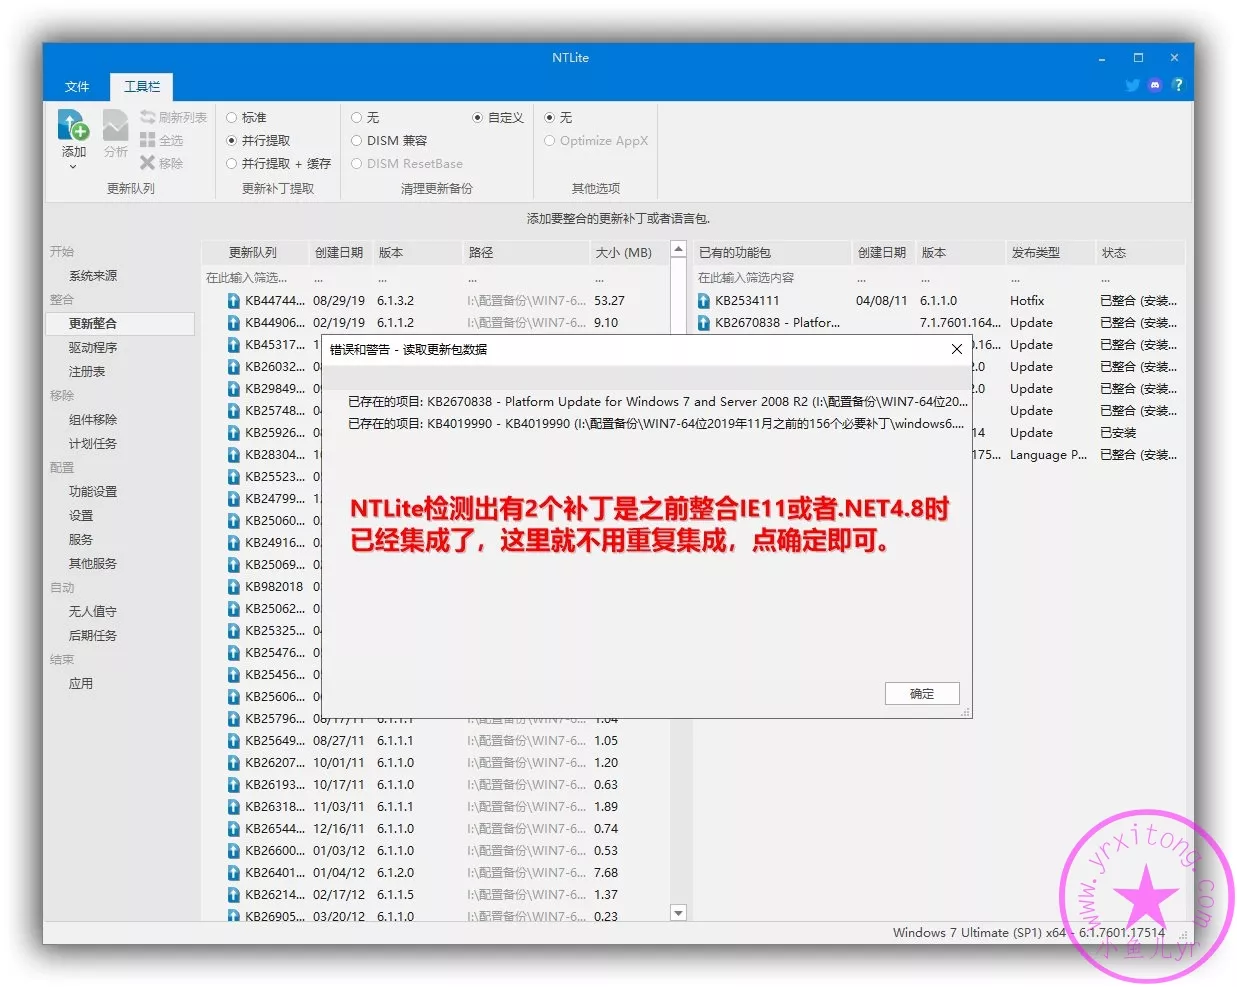Click the package icon of row KB26214

click(233, 894)
